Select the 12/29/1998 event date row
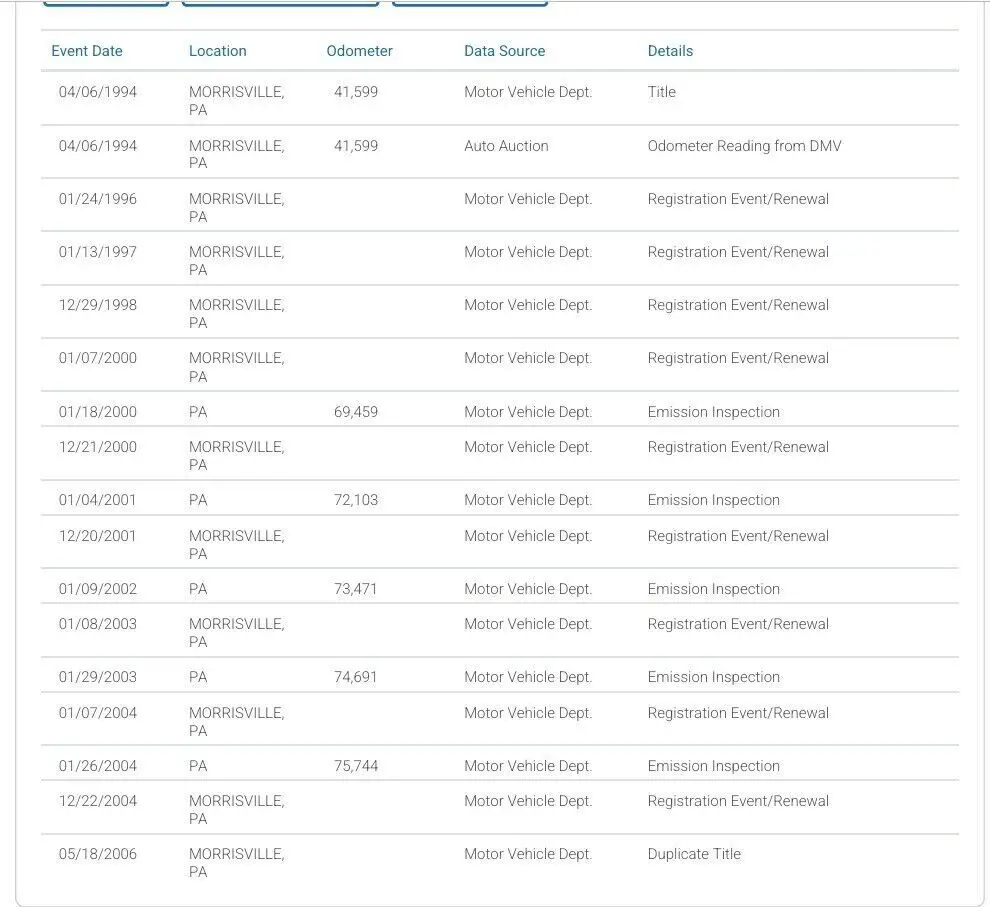Screen dimensions: 990x907 (x=98, y=305)
